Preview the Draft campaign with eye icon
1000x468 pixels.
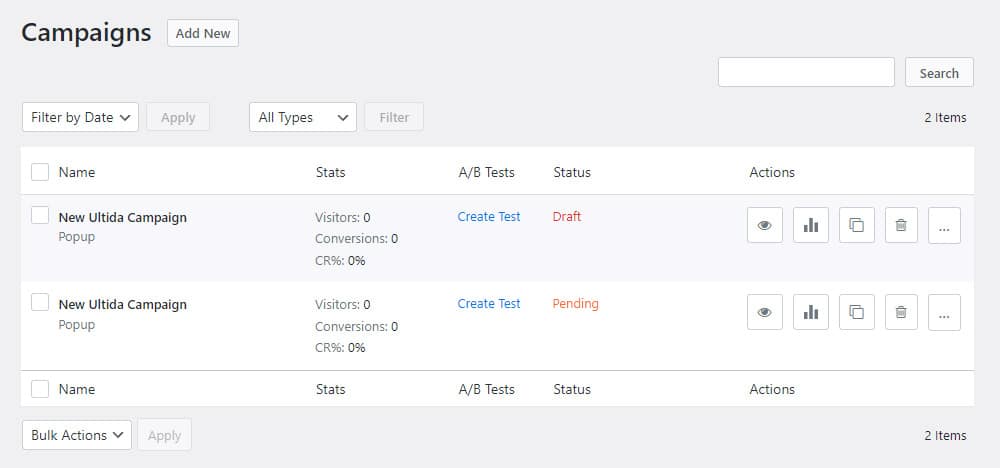point(765,225)
